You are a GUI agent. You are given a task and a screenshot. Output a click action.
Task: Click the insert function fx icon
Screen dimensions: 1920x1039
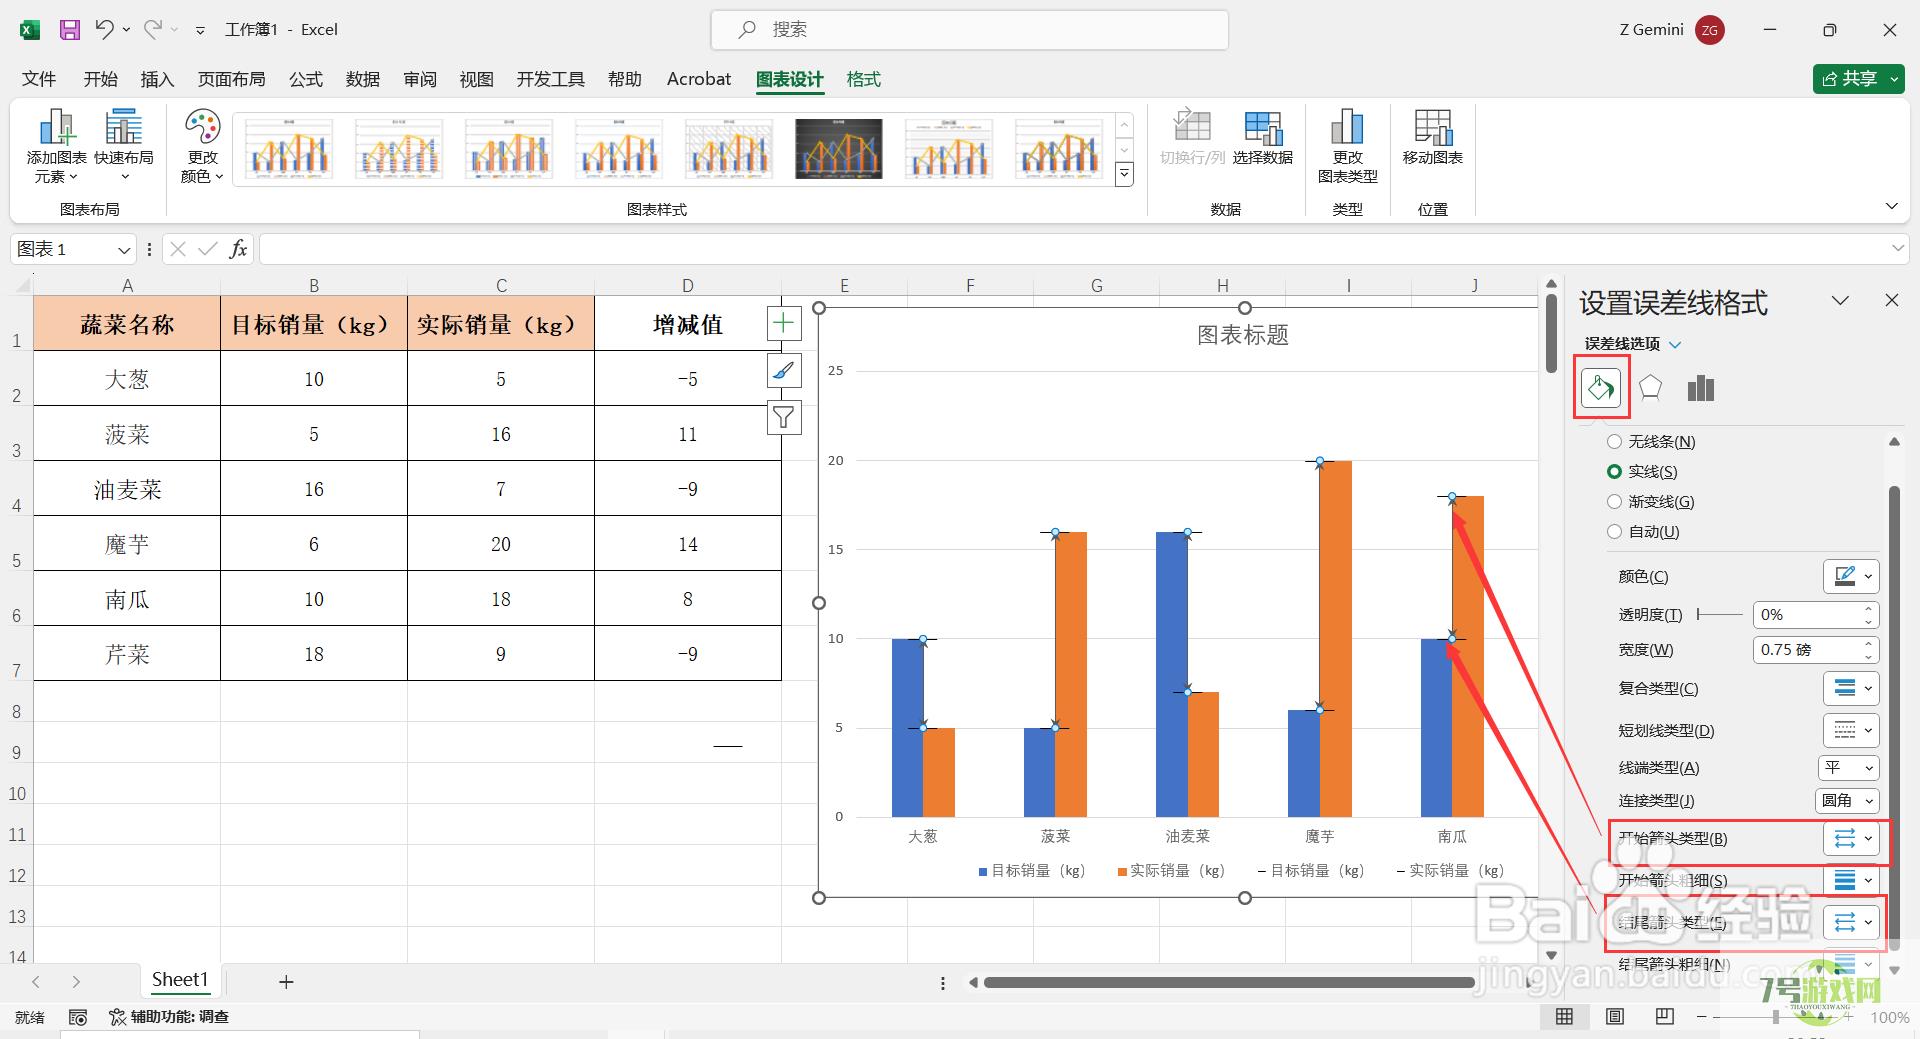coord(238,249)
